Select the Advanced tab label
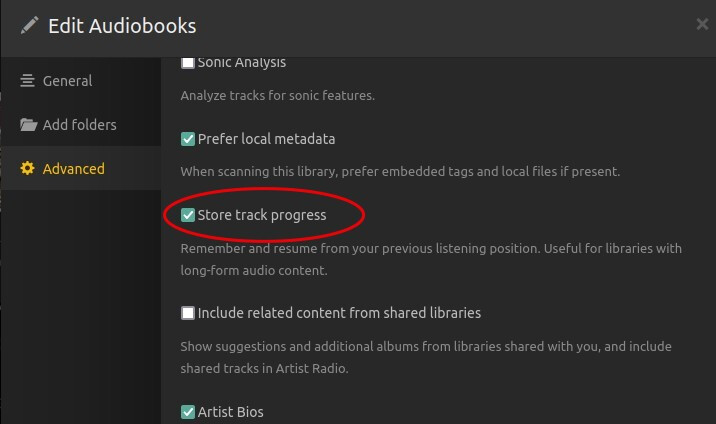The height and width of the screenshot is (424, 716). point(73,169)
